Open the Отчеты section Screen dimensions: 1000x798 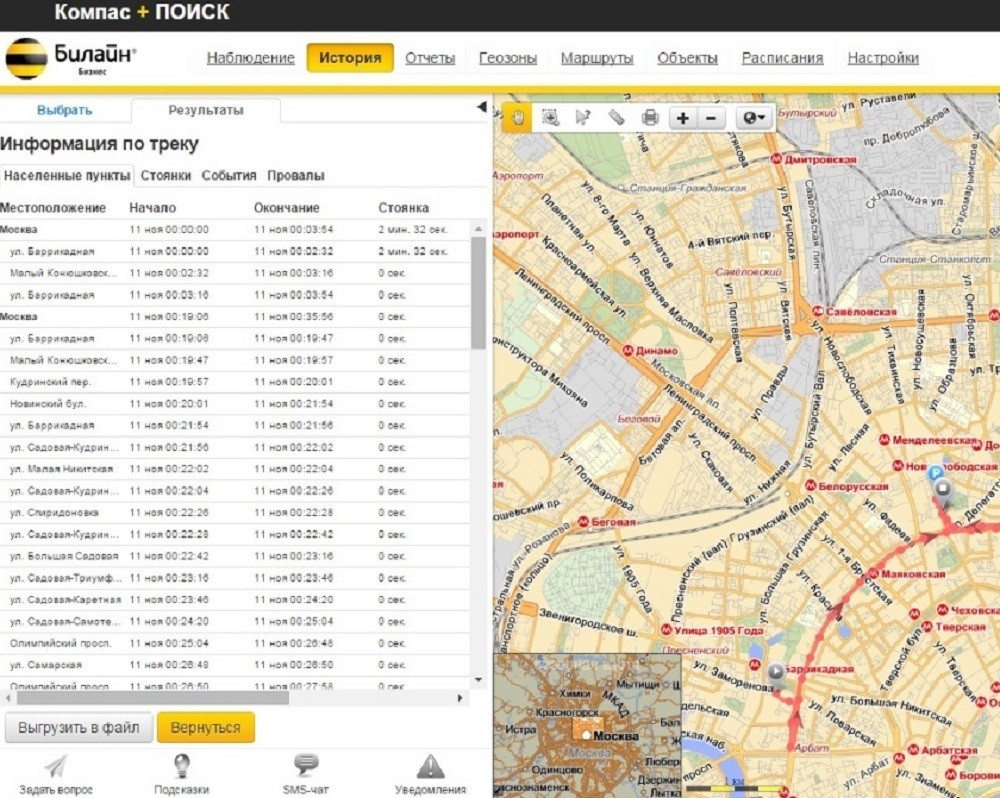430,58
